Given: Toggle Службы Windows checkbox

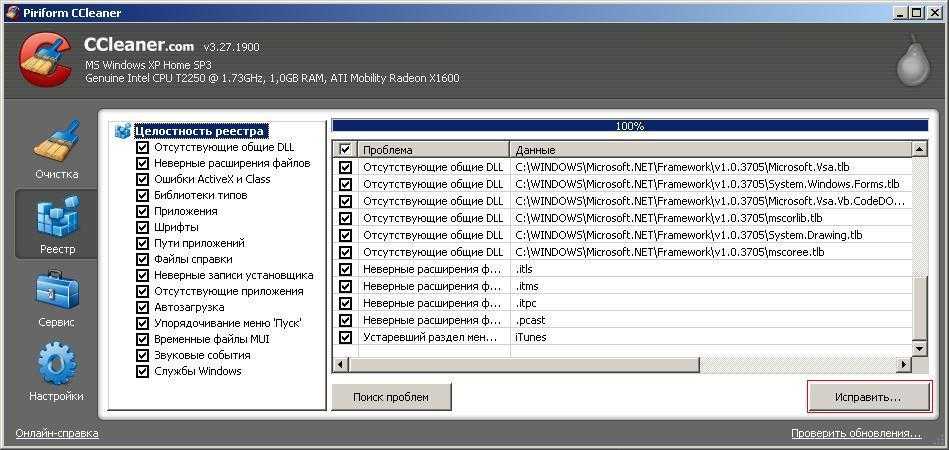Looking at the screenshot, I should tap(142, 371).
